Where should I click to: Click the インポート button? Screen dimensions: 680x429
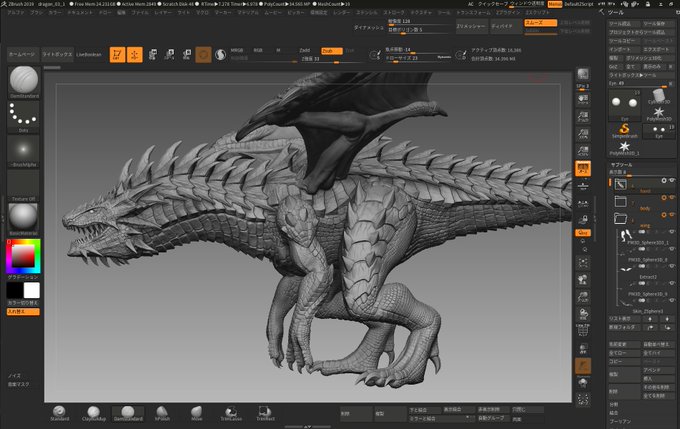pos(624,49)
